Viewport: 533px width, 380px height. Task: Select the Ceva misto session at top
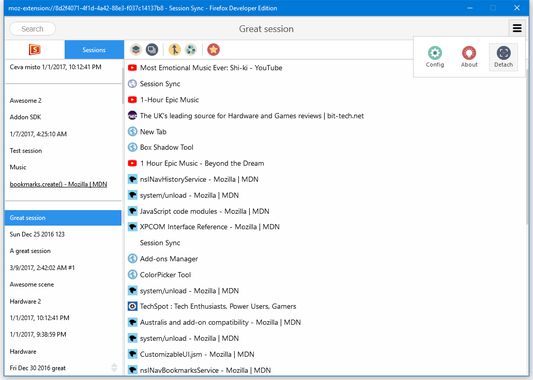click(55, 67)
